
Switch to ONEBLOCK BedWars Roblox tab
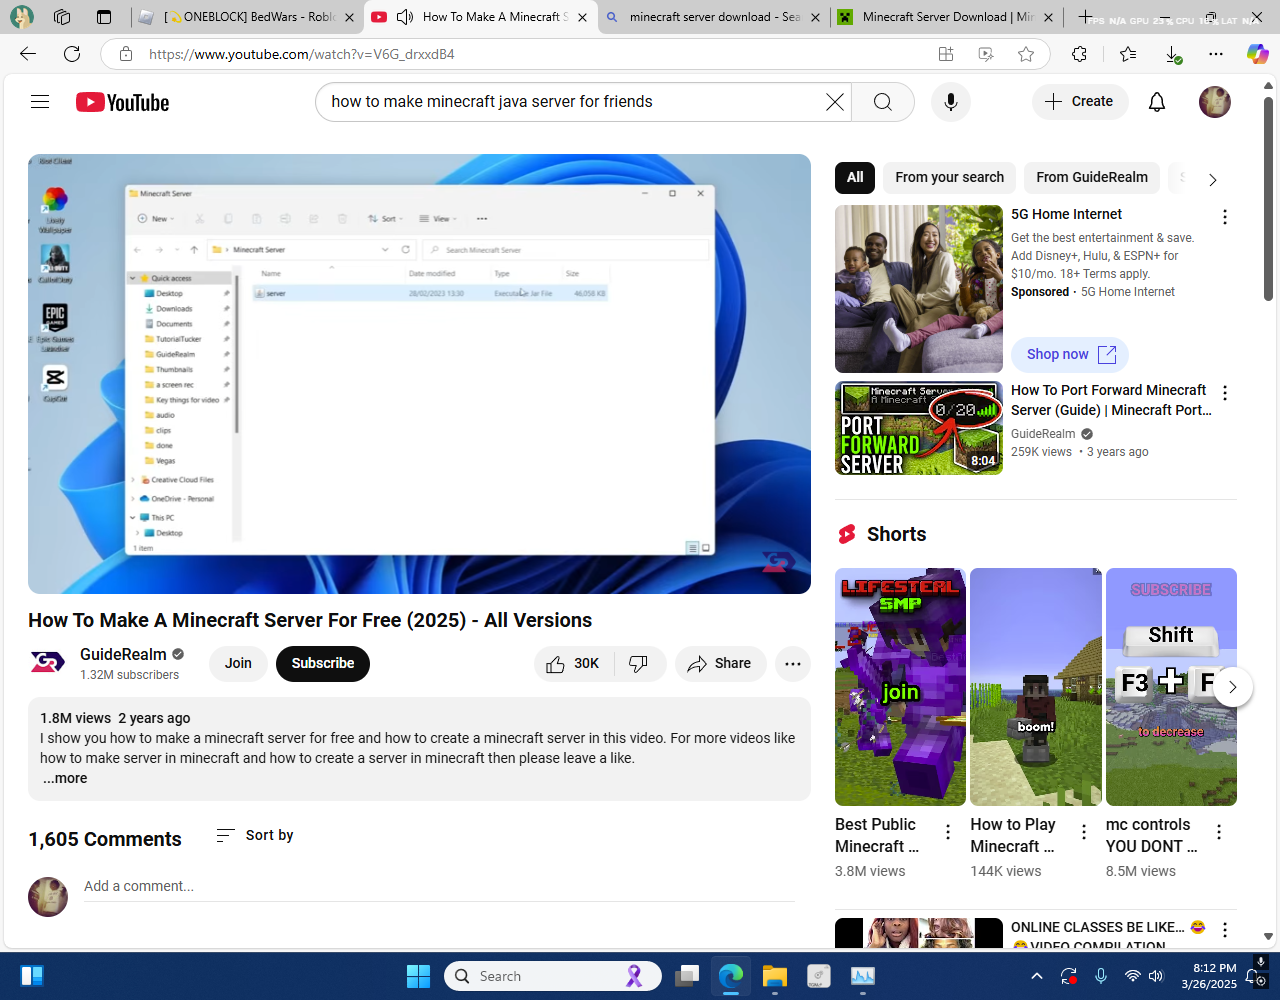(248, 17)
